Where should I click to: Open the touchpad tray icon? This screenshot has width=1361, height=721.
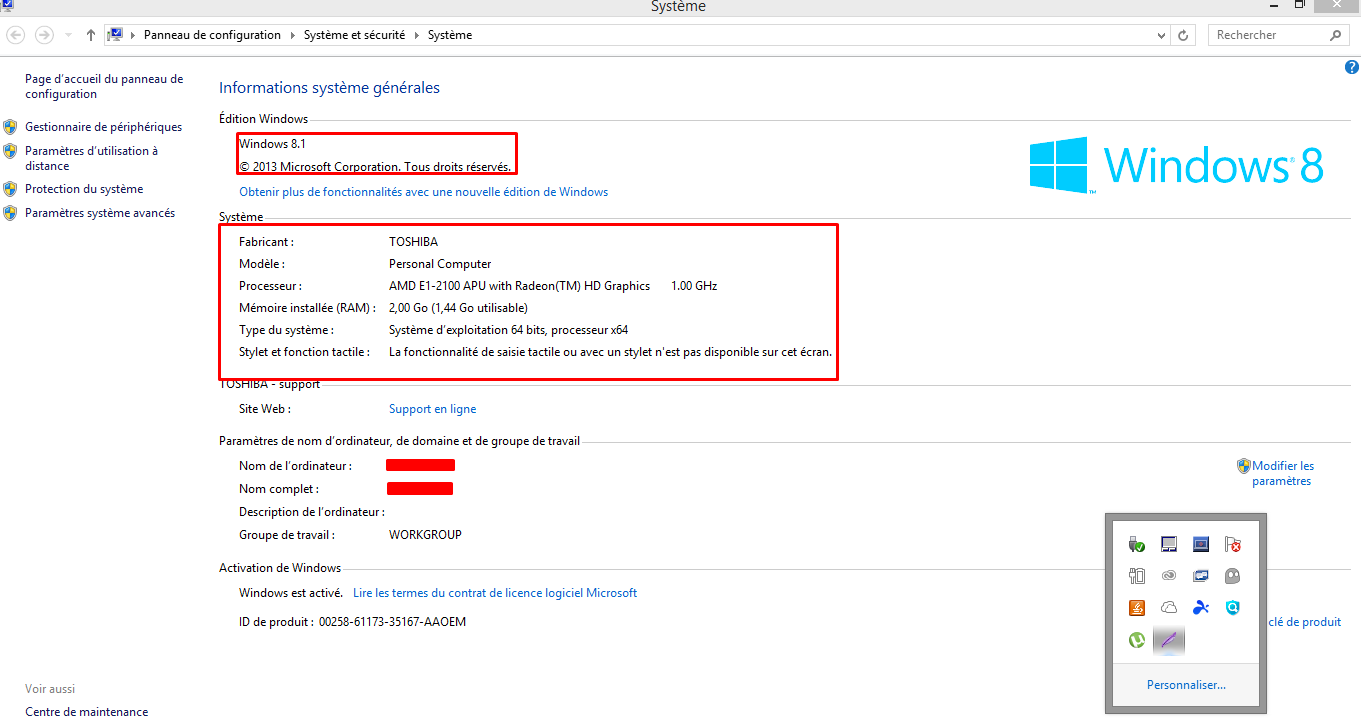1168,545
